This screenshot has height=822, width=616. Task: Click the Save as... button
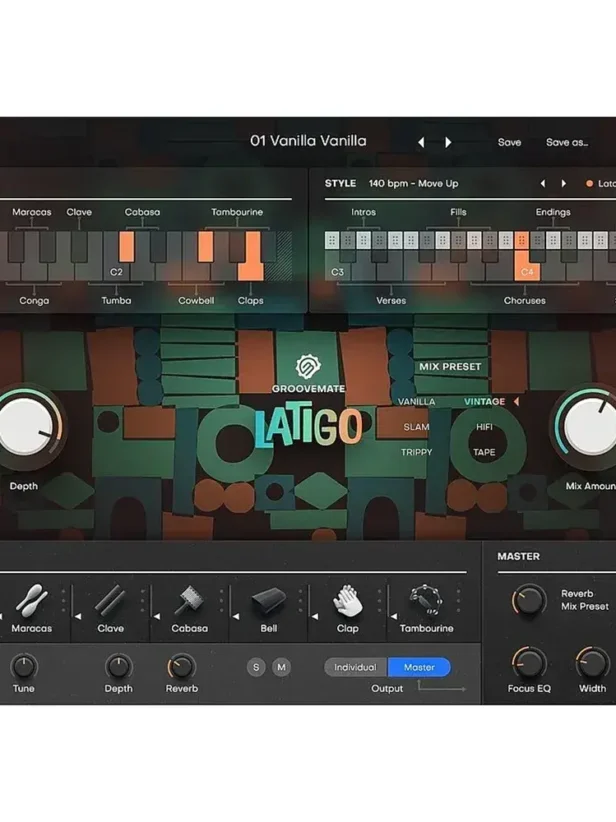567,143
